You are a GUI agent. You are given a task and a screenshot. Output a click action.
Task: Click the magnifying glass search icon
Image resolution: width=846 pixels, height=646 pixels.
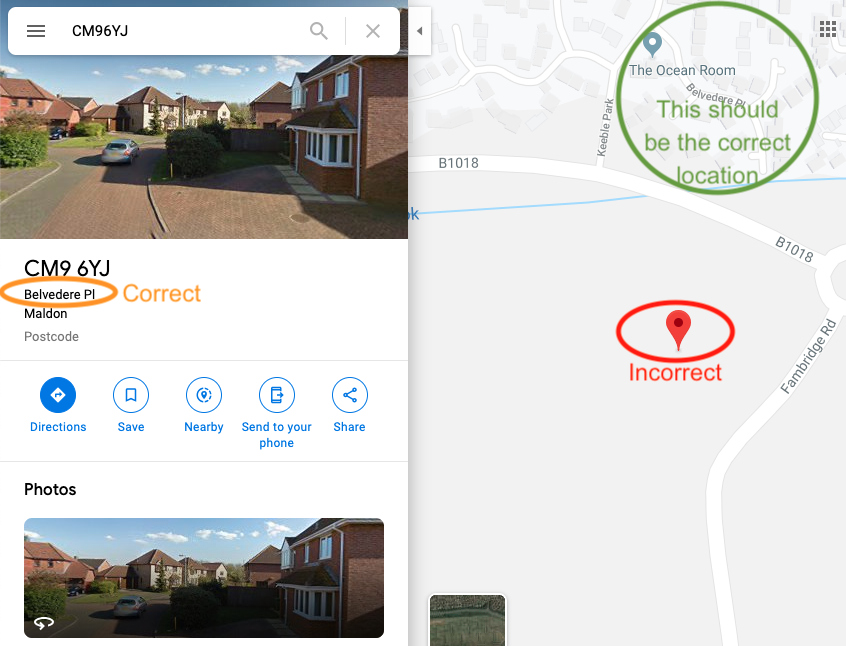[x=319, y=31]
